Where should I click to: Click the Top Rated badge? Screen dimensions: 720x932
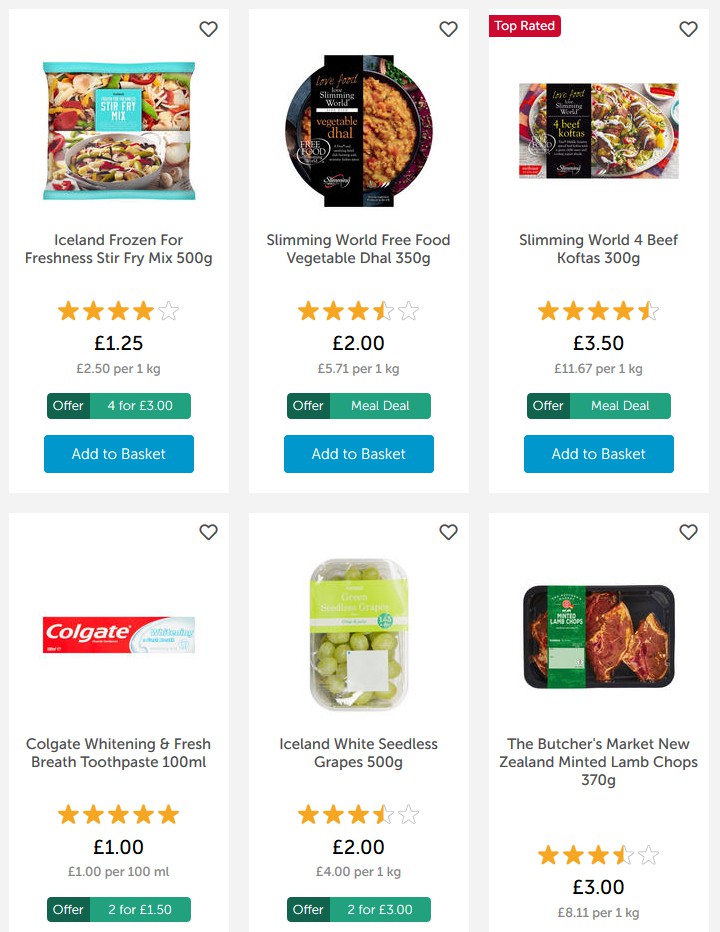coord(525,26)
